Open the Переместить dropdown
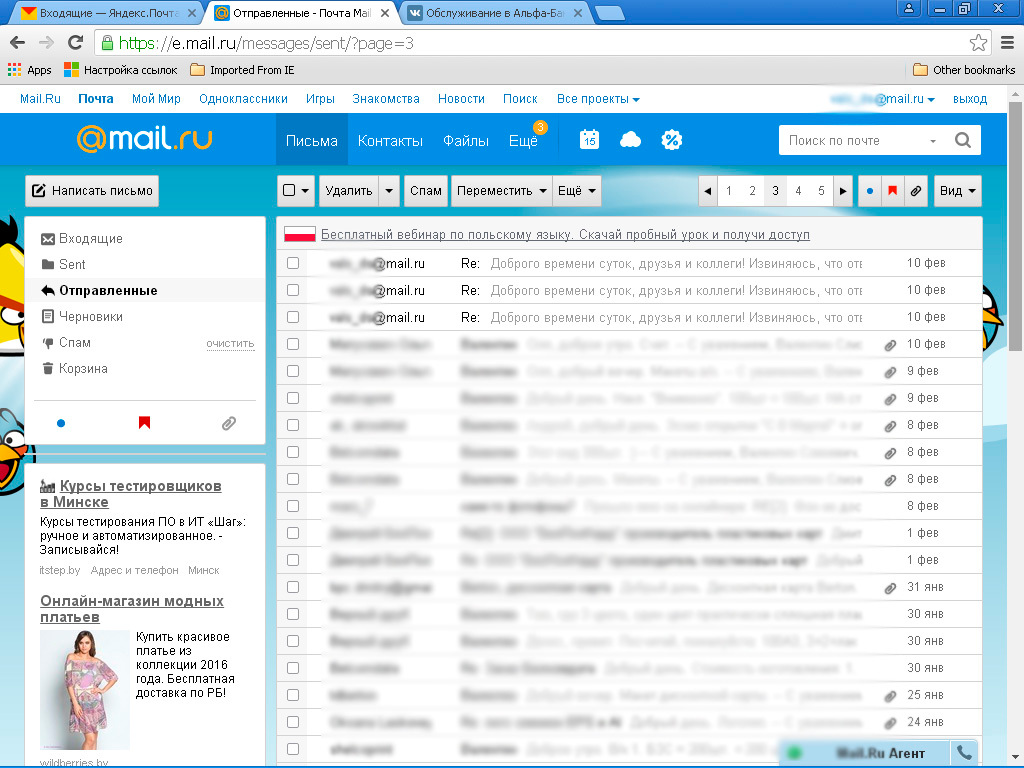 (x=501, y=191)
